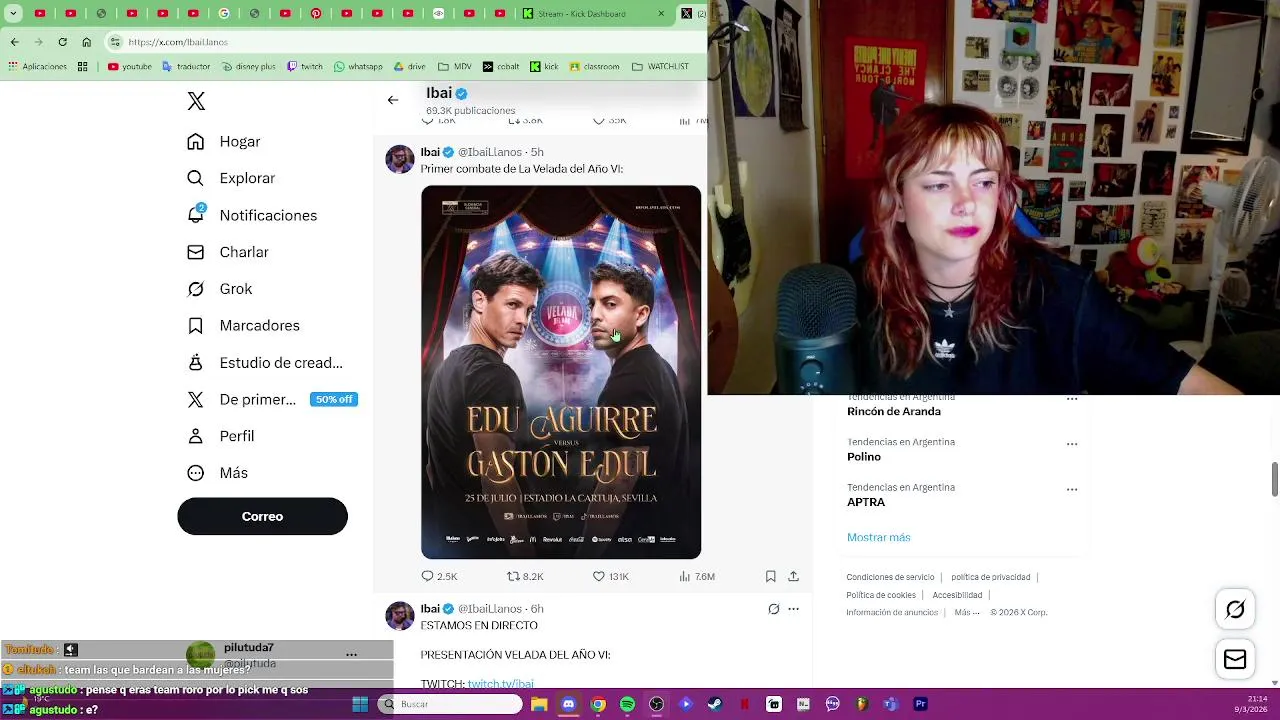This screenshot has height=720, width=1280.
Task: Open Información de anuncios link
Action: pyautogui.click(x=892, y=612)
